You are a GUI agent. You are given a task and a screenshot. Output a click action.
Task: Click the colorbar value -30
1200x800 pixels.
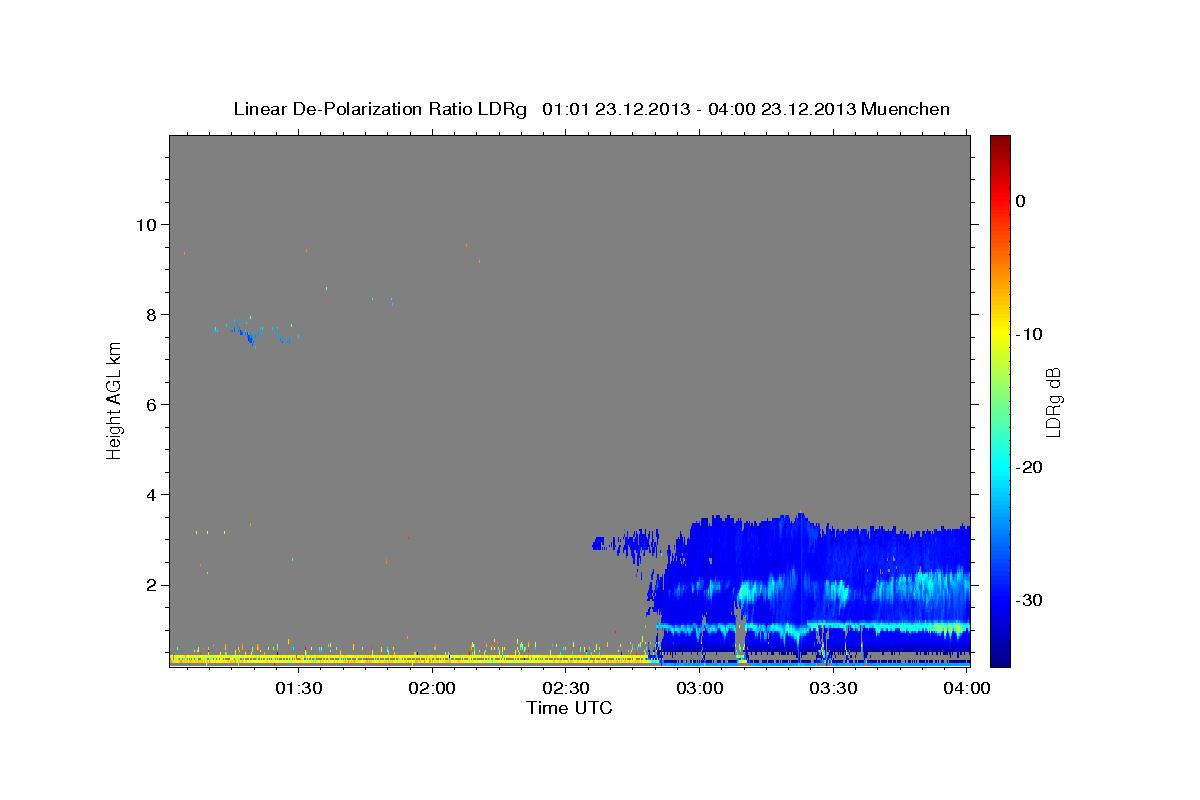[1030, 600]
